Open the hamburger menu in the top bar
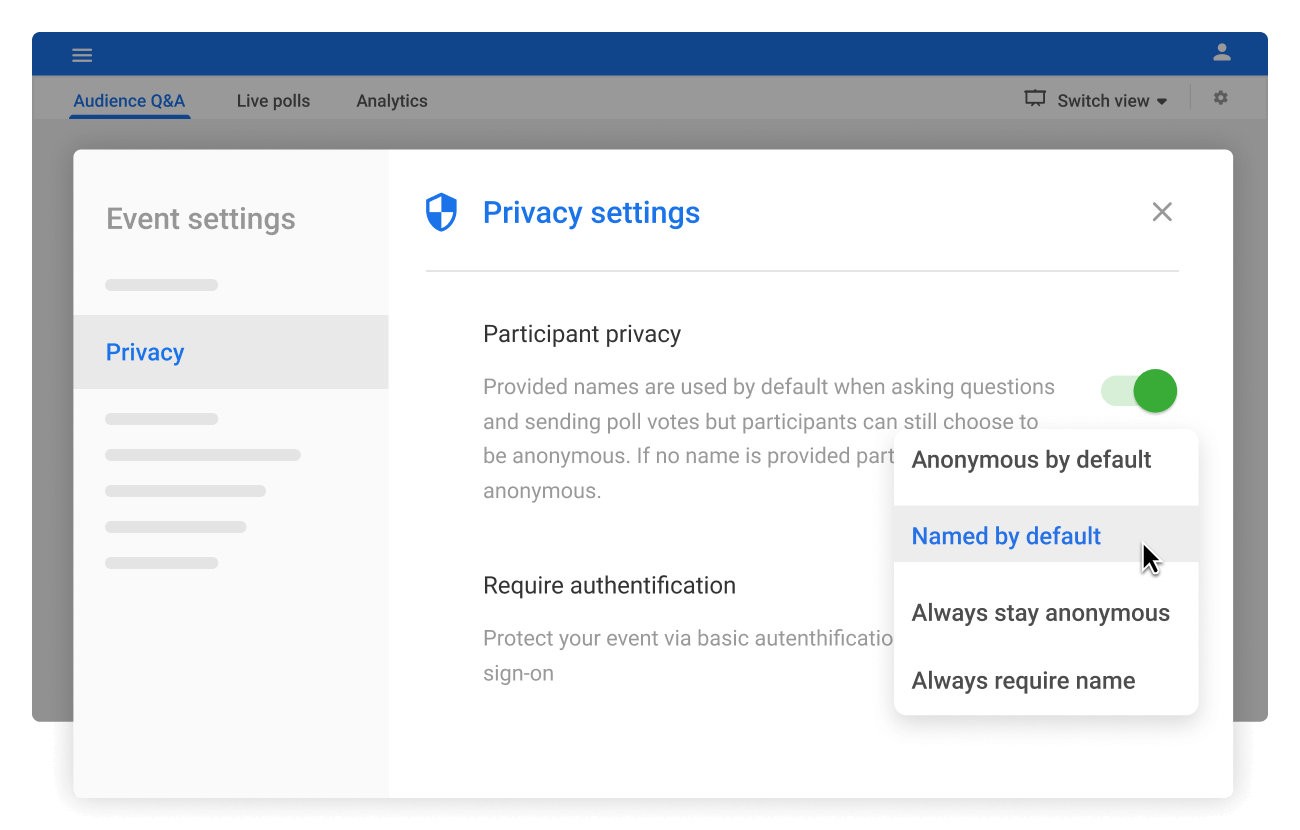The width and height of the screenshot is (1300, 830). [82, 55]
